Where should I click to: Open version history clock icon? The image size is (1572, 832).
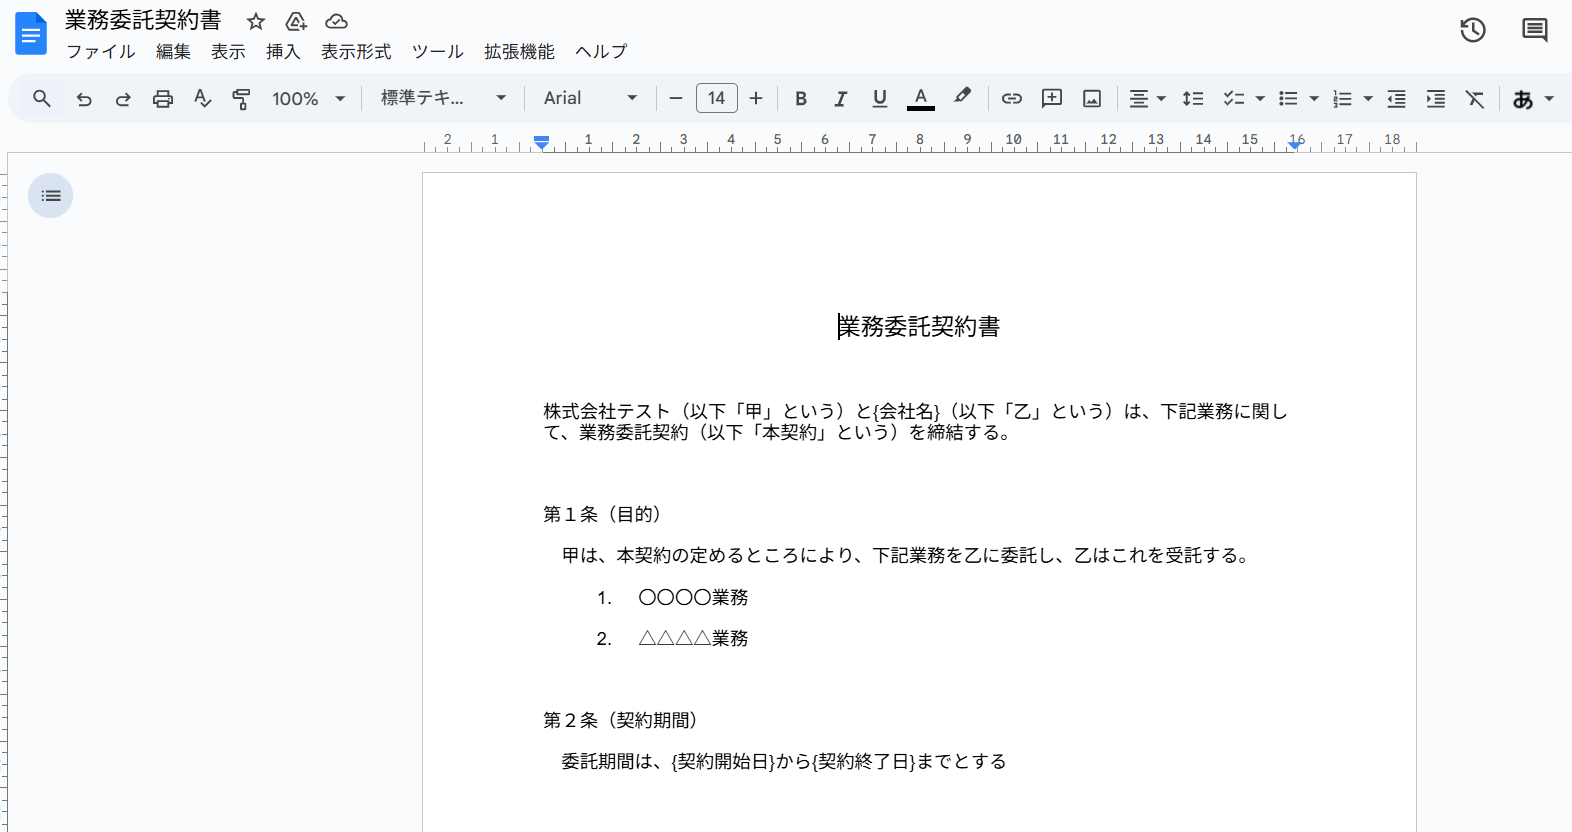click(x=1472, y=30)
